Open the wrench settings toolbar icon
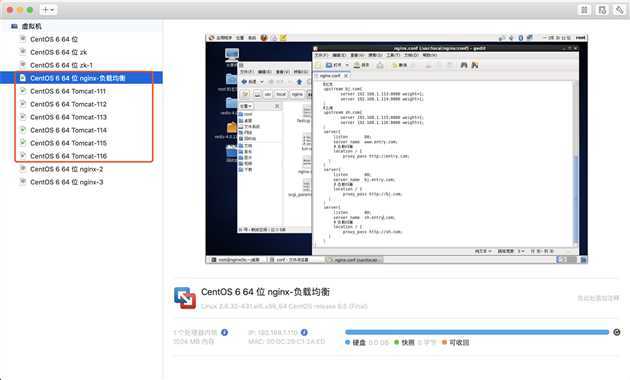The image size is (630, 380). 620,10
